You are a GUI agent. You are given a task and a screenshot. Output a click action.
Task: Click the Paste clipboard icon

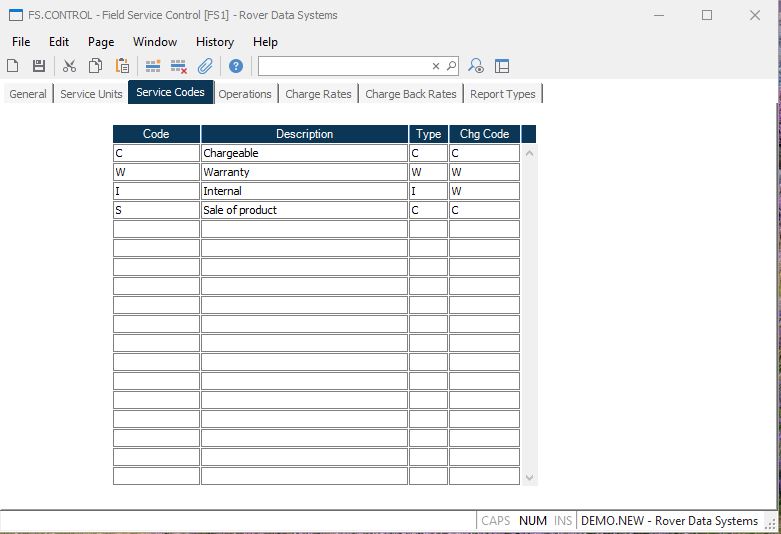[122, 66]
